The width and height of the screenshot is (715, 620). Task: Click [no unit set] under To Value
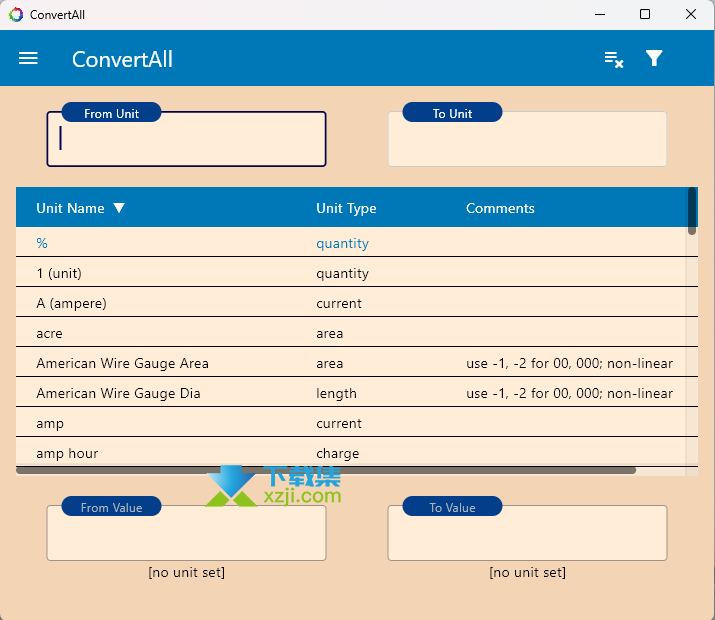click(527, 572)
